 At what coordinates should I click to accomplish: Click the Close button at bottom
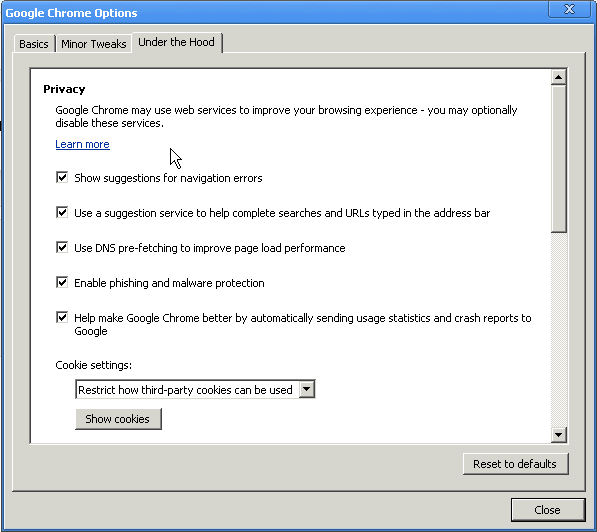[548, 510]
